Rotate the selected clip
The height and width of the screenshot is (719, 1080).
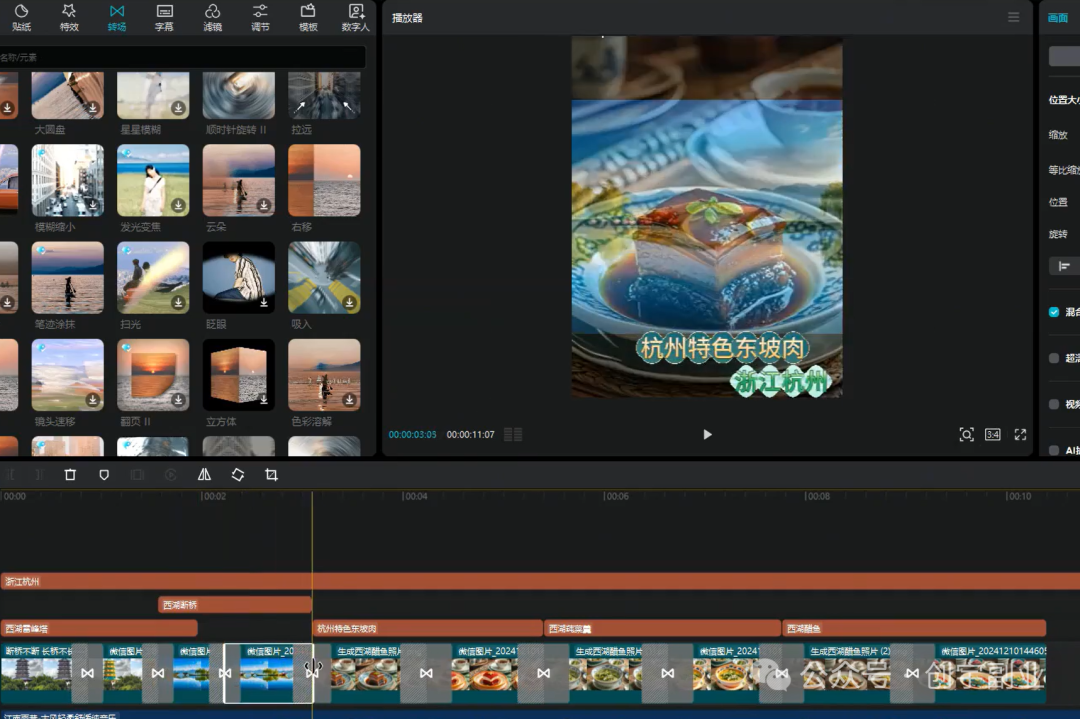pos(238,475)
